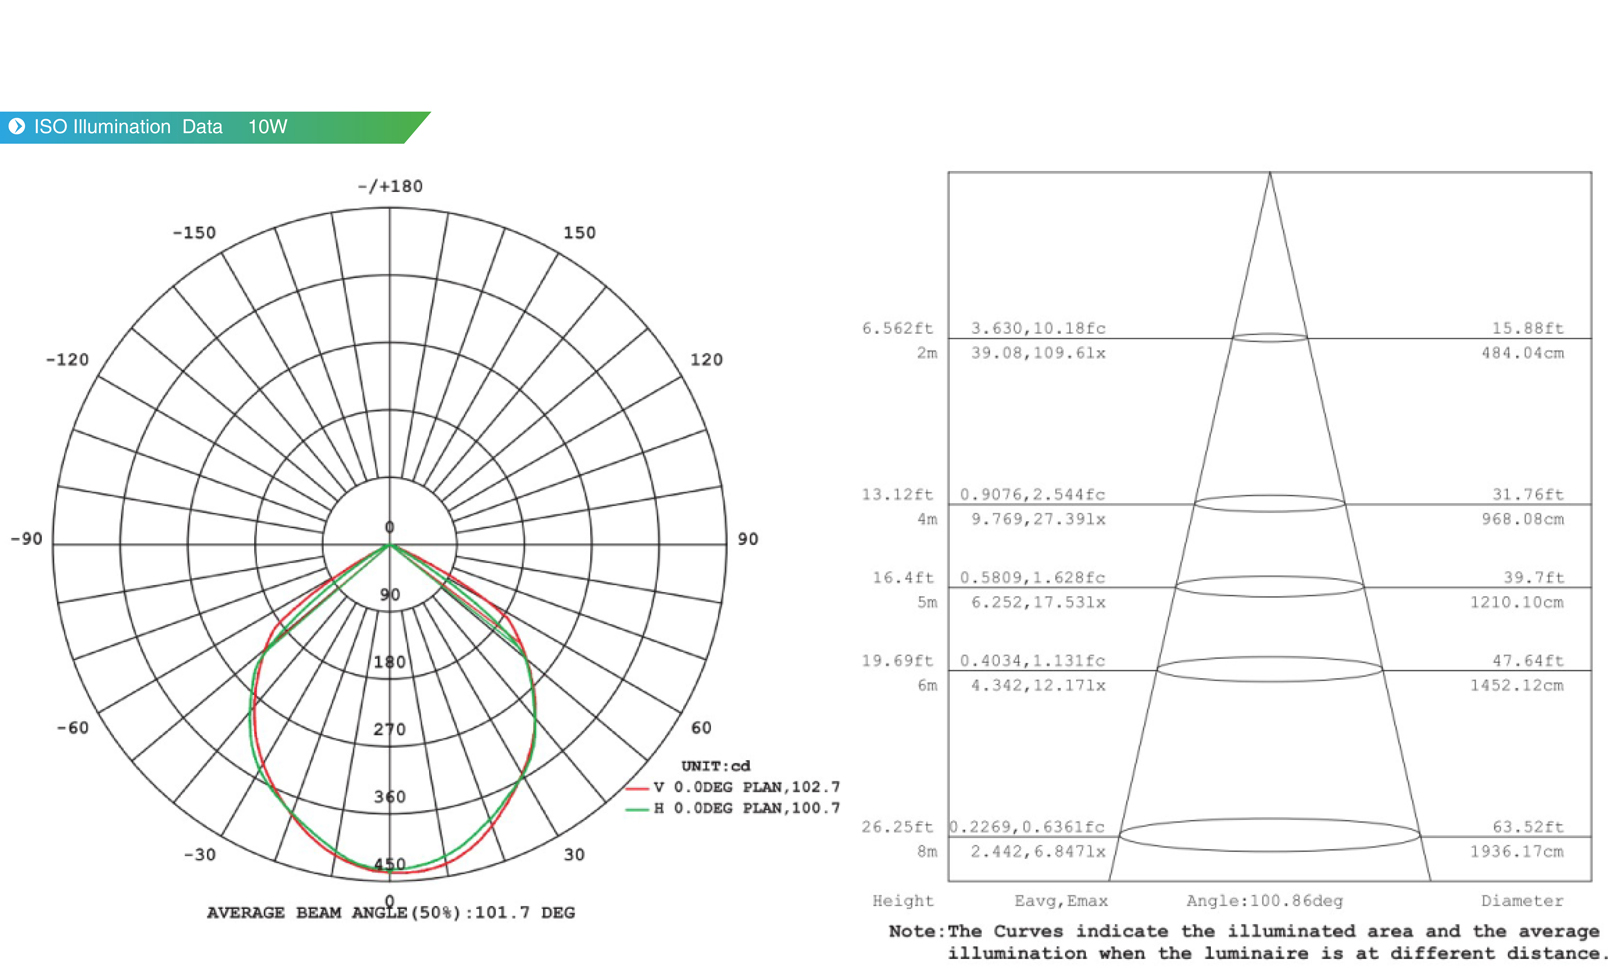Viewport: 1608px width, 970px height.
Task: Click the 'Diameter' column label
Action: tap(1523, 901)
